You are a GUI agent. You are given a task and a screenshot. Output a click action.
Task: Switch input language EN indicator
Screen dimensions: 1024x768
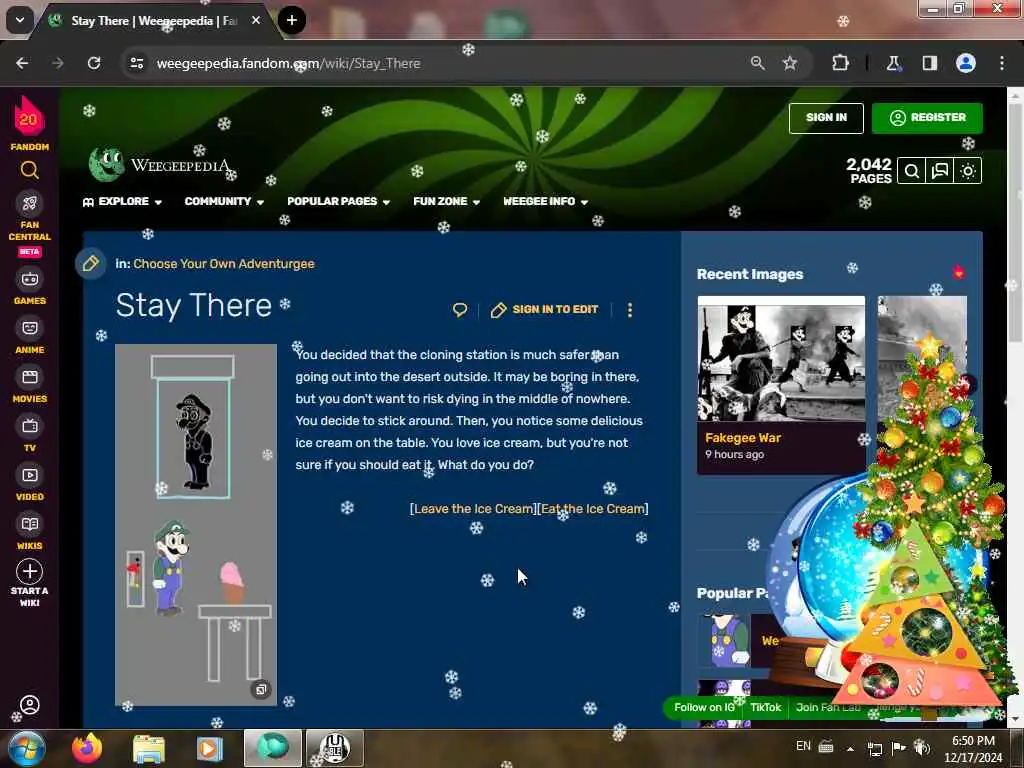(803, 746)
